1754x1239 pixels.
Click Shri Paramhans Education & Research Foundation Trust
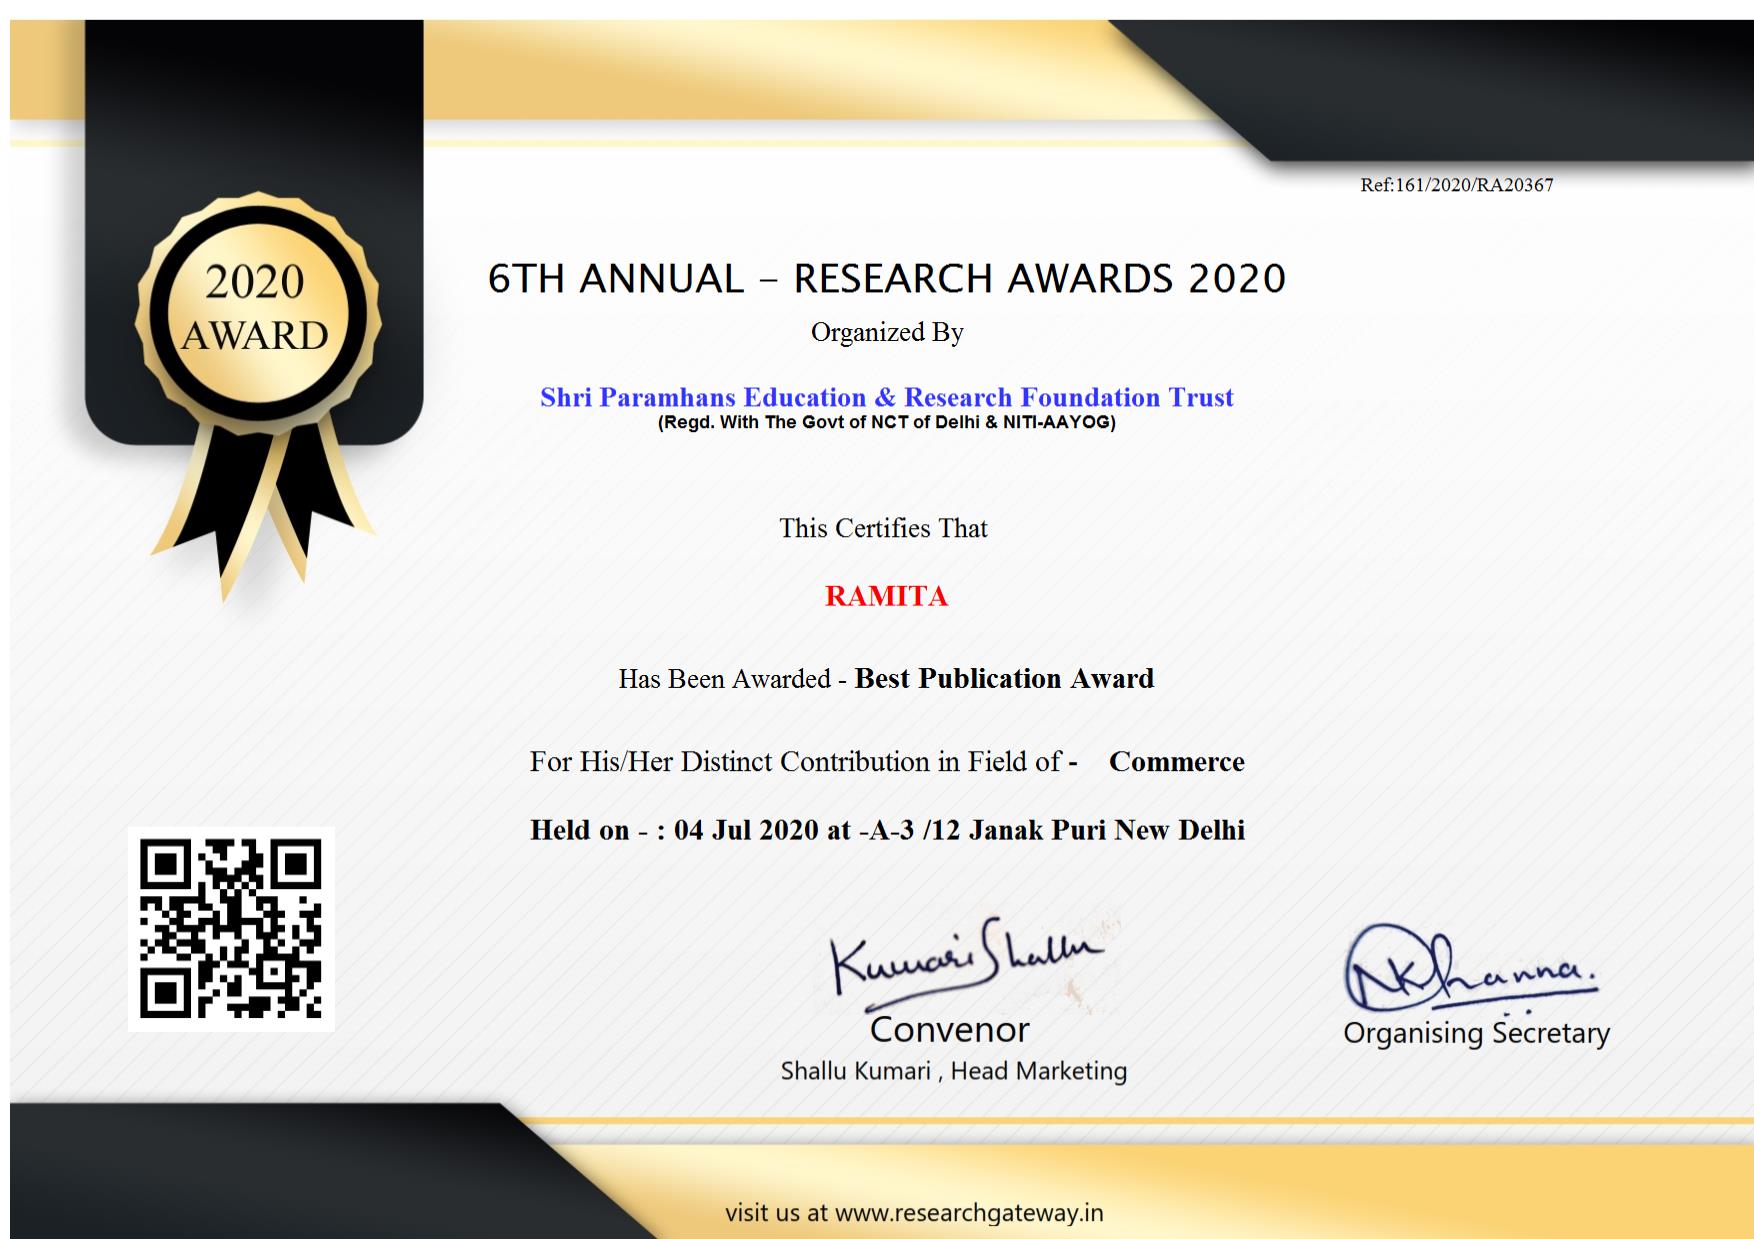click(x=886, y=397)
